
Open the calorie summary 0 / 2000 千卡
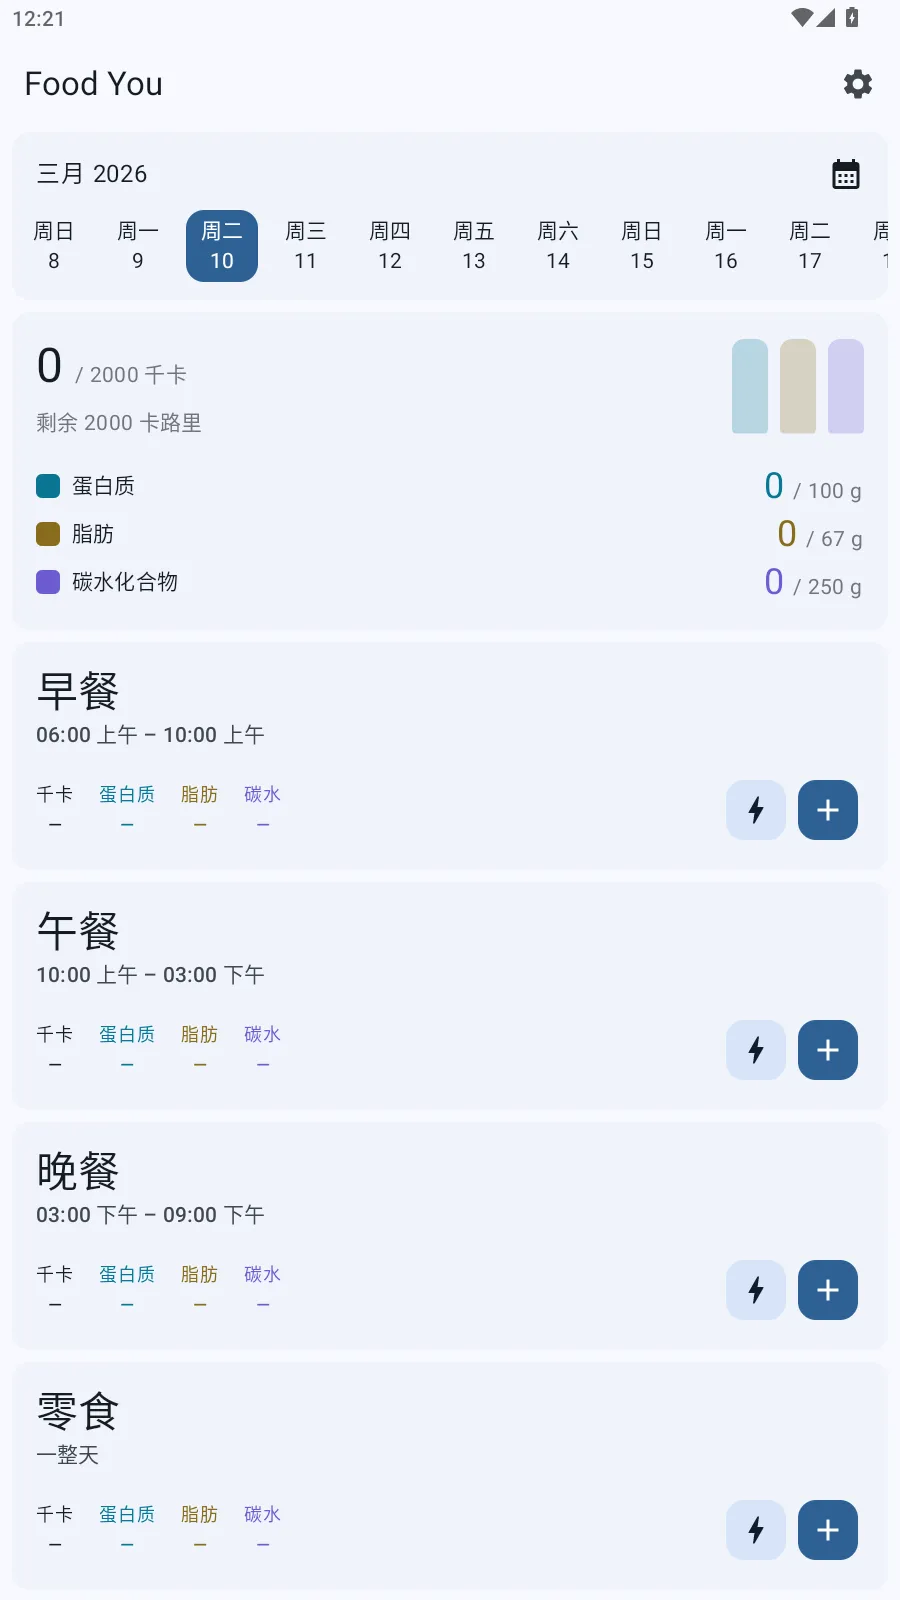[112, 368]
